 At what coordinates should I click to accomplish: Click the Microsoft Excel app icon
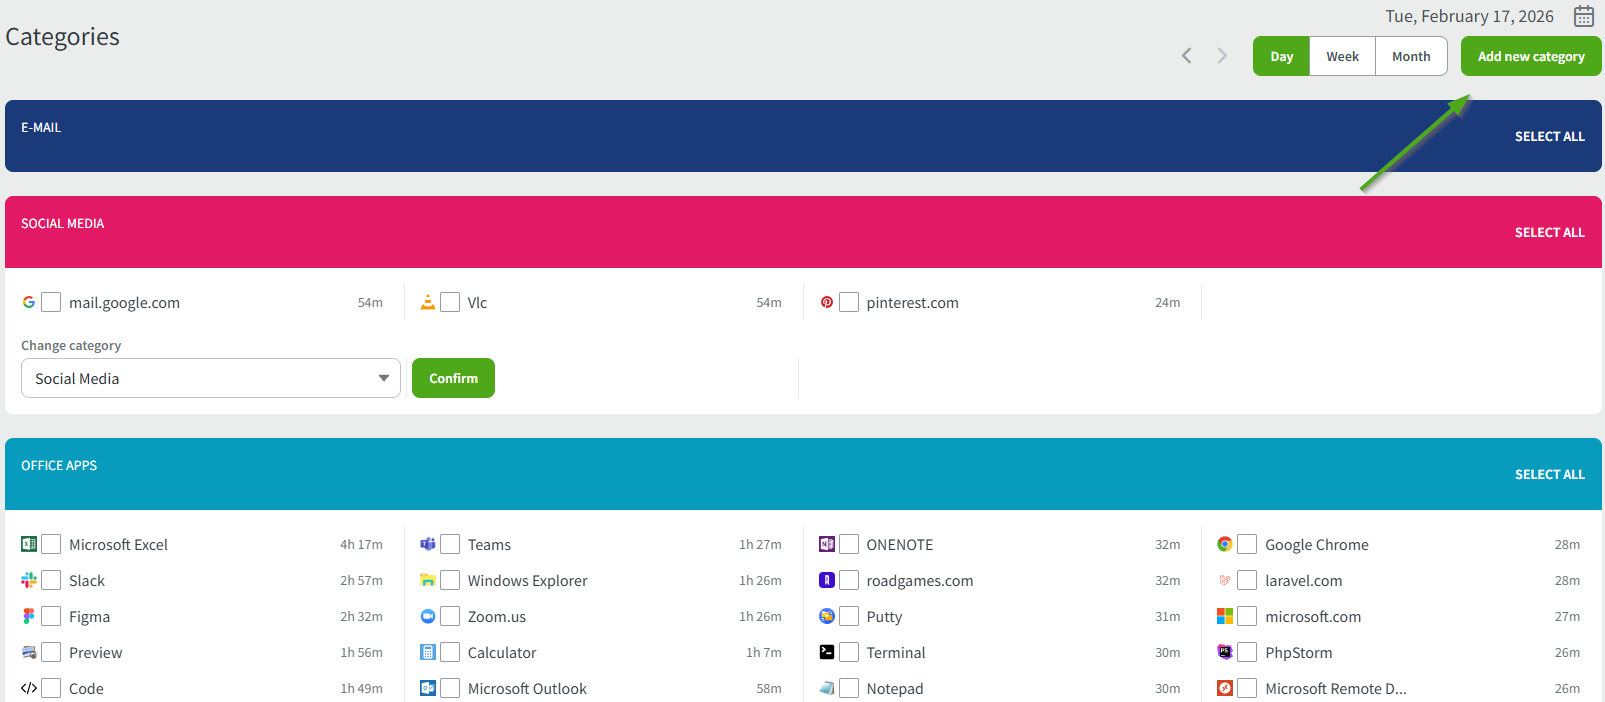(x=29, y=544)
